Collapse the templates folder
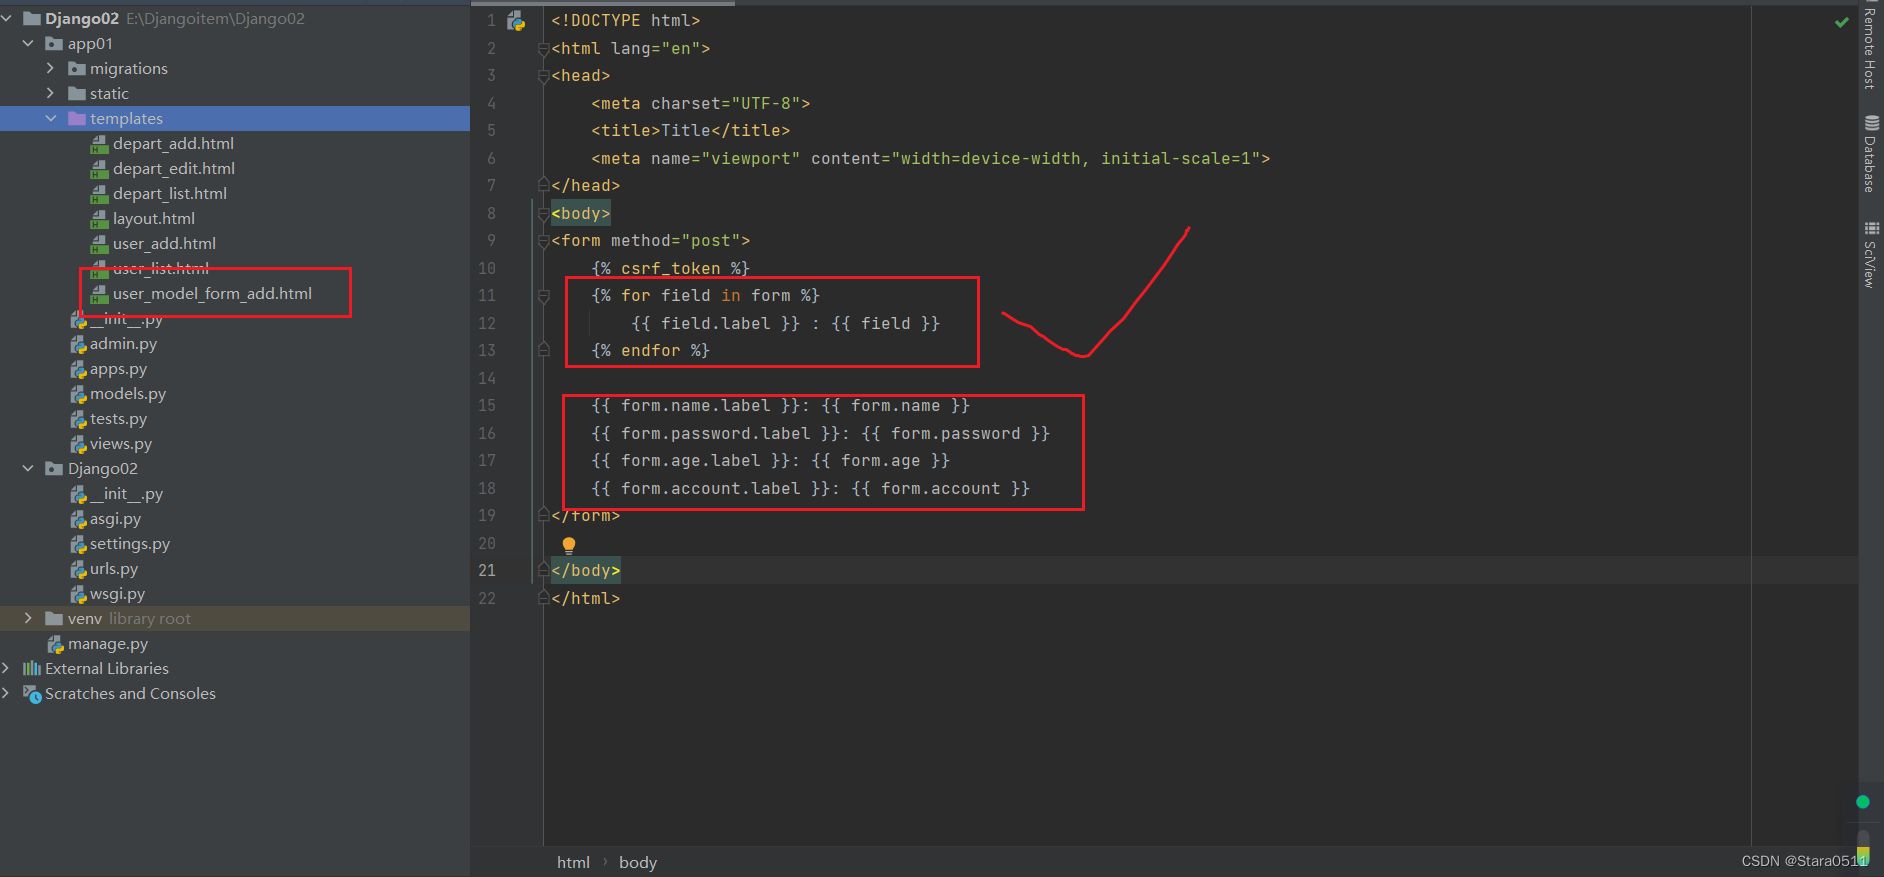 click(x=50, y=118)
